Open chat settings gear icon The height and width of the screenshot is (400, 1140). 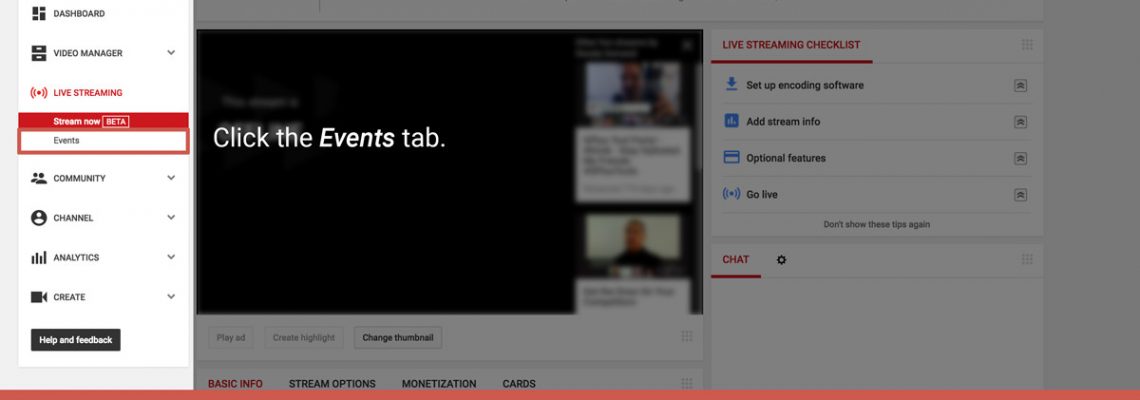(x=782, y=260)
